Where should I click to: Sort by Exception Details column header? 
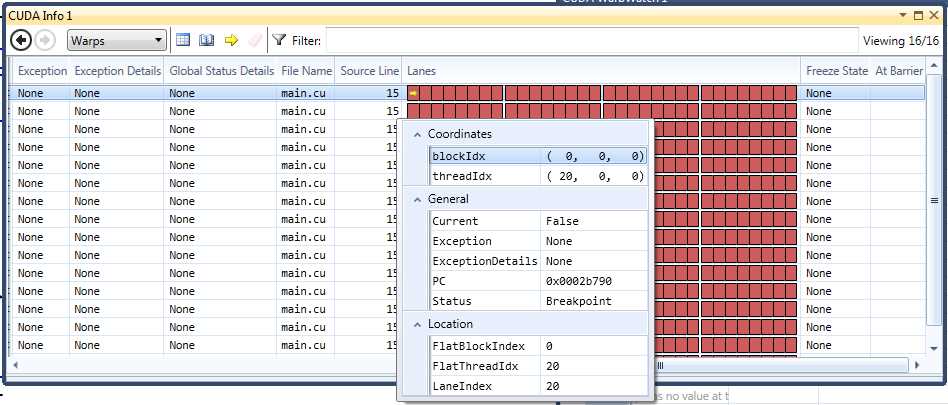click(118, 71)
